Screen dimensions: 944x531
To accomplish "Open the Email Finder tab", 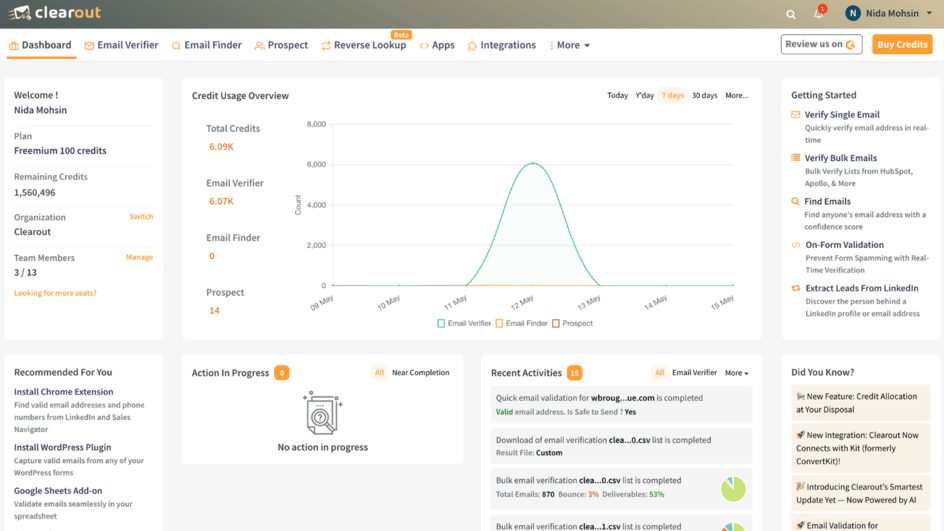I will (206, 45).
